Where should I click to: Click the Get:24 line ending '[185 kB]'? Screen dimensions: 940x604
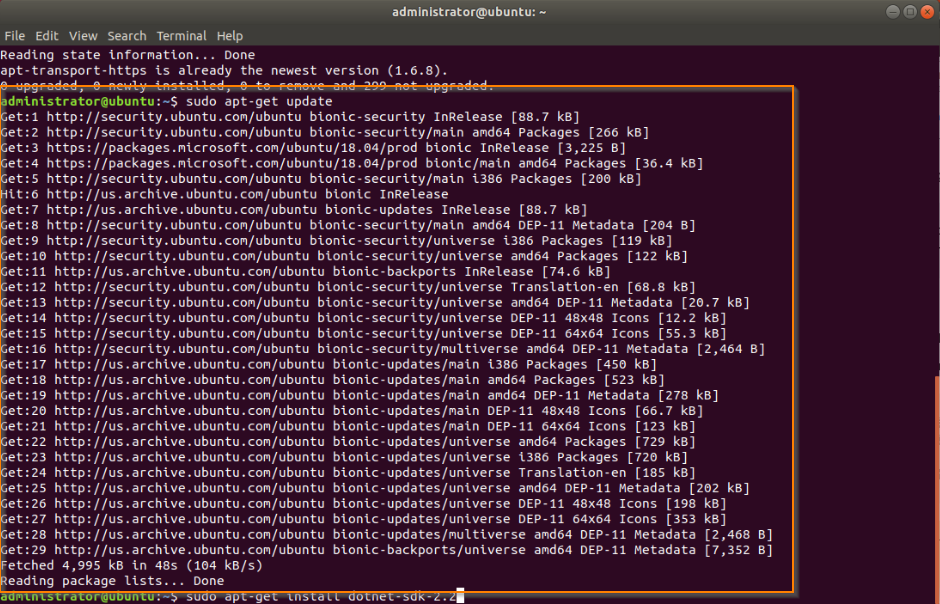[348, 473]
